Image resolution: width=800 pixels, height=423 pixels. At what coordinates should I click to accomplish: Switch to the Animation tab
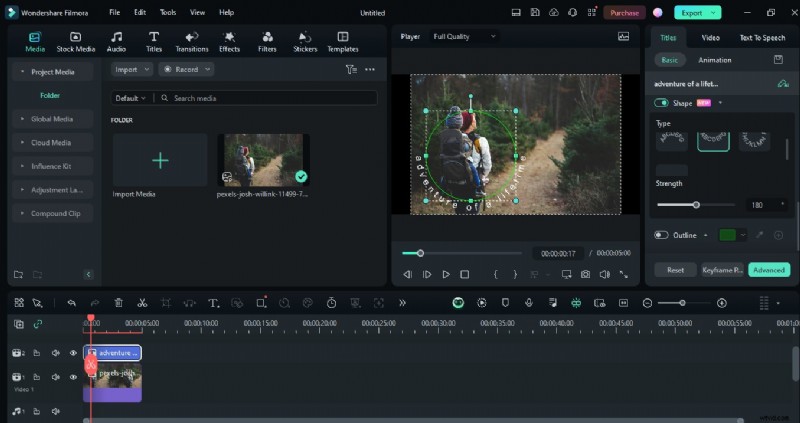click(714, 60)
